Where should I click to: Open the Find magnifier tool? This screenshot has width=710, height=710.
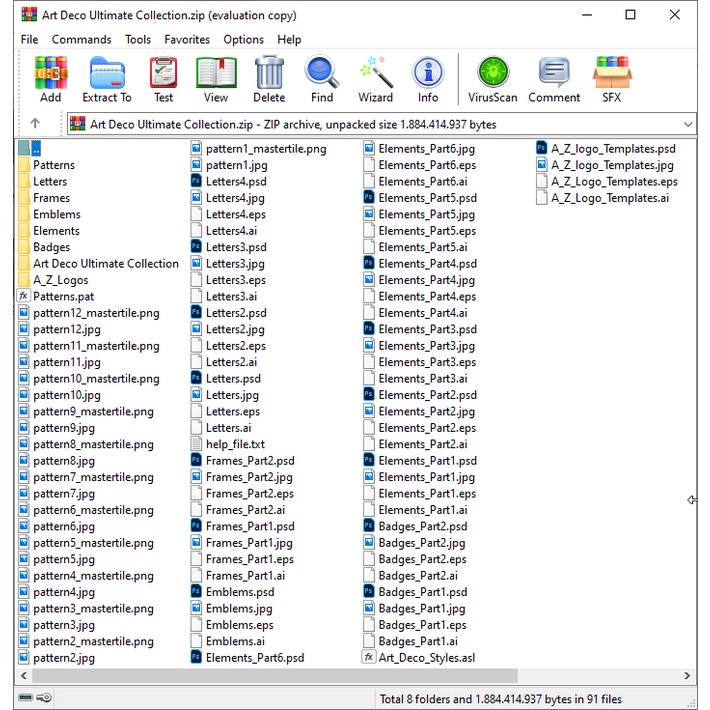coord(322,79)
